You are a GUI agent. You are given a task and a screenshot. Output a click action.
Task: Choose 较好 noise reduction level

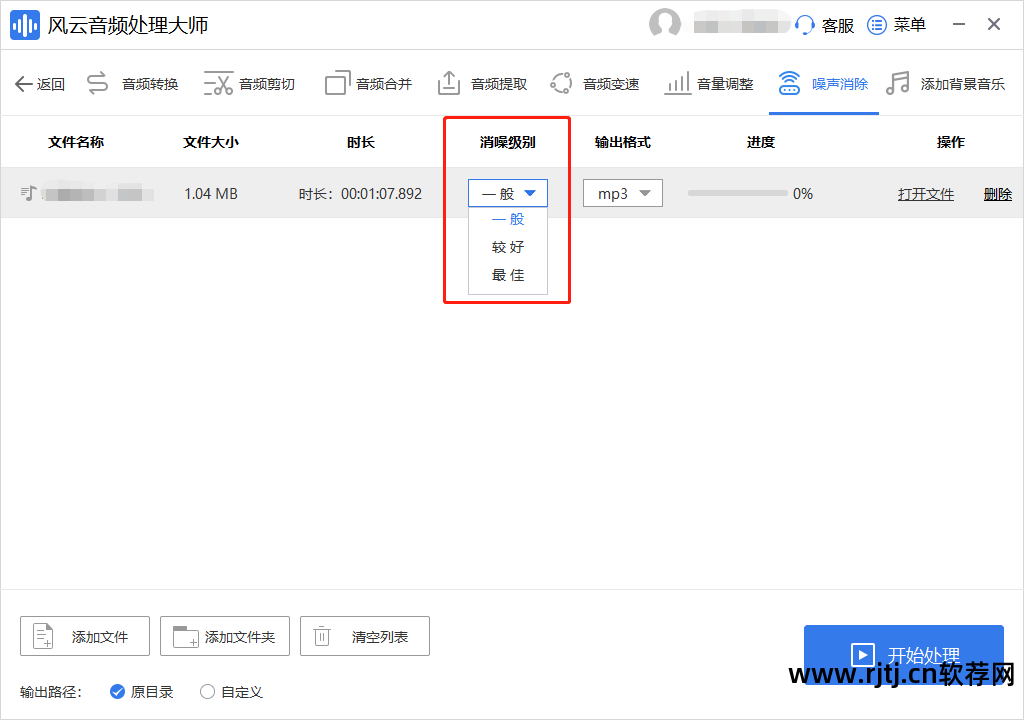tap(507, 247)
